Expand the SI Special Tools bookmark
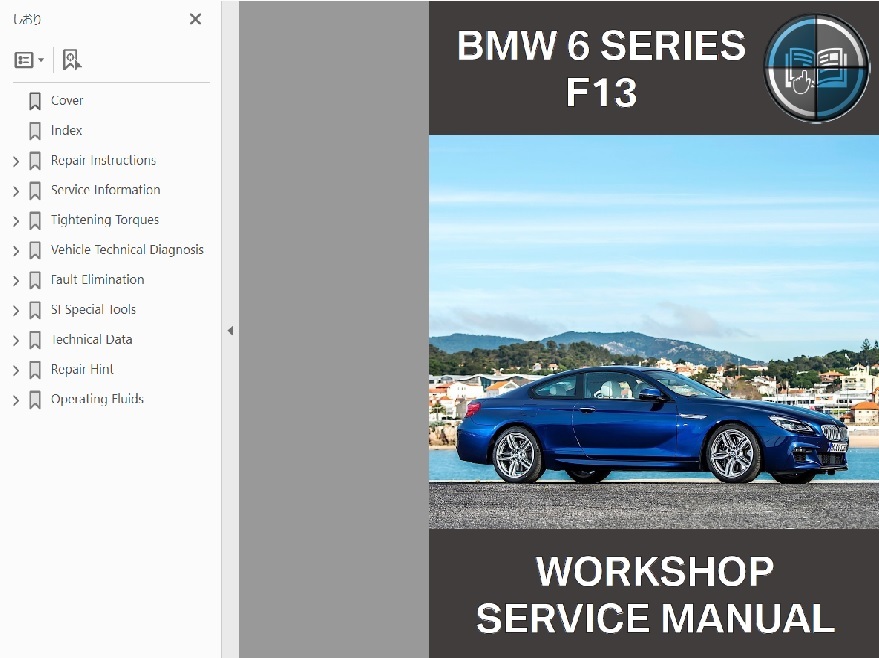Viewport: 879px width, 658px height. [x=16, y=311]
